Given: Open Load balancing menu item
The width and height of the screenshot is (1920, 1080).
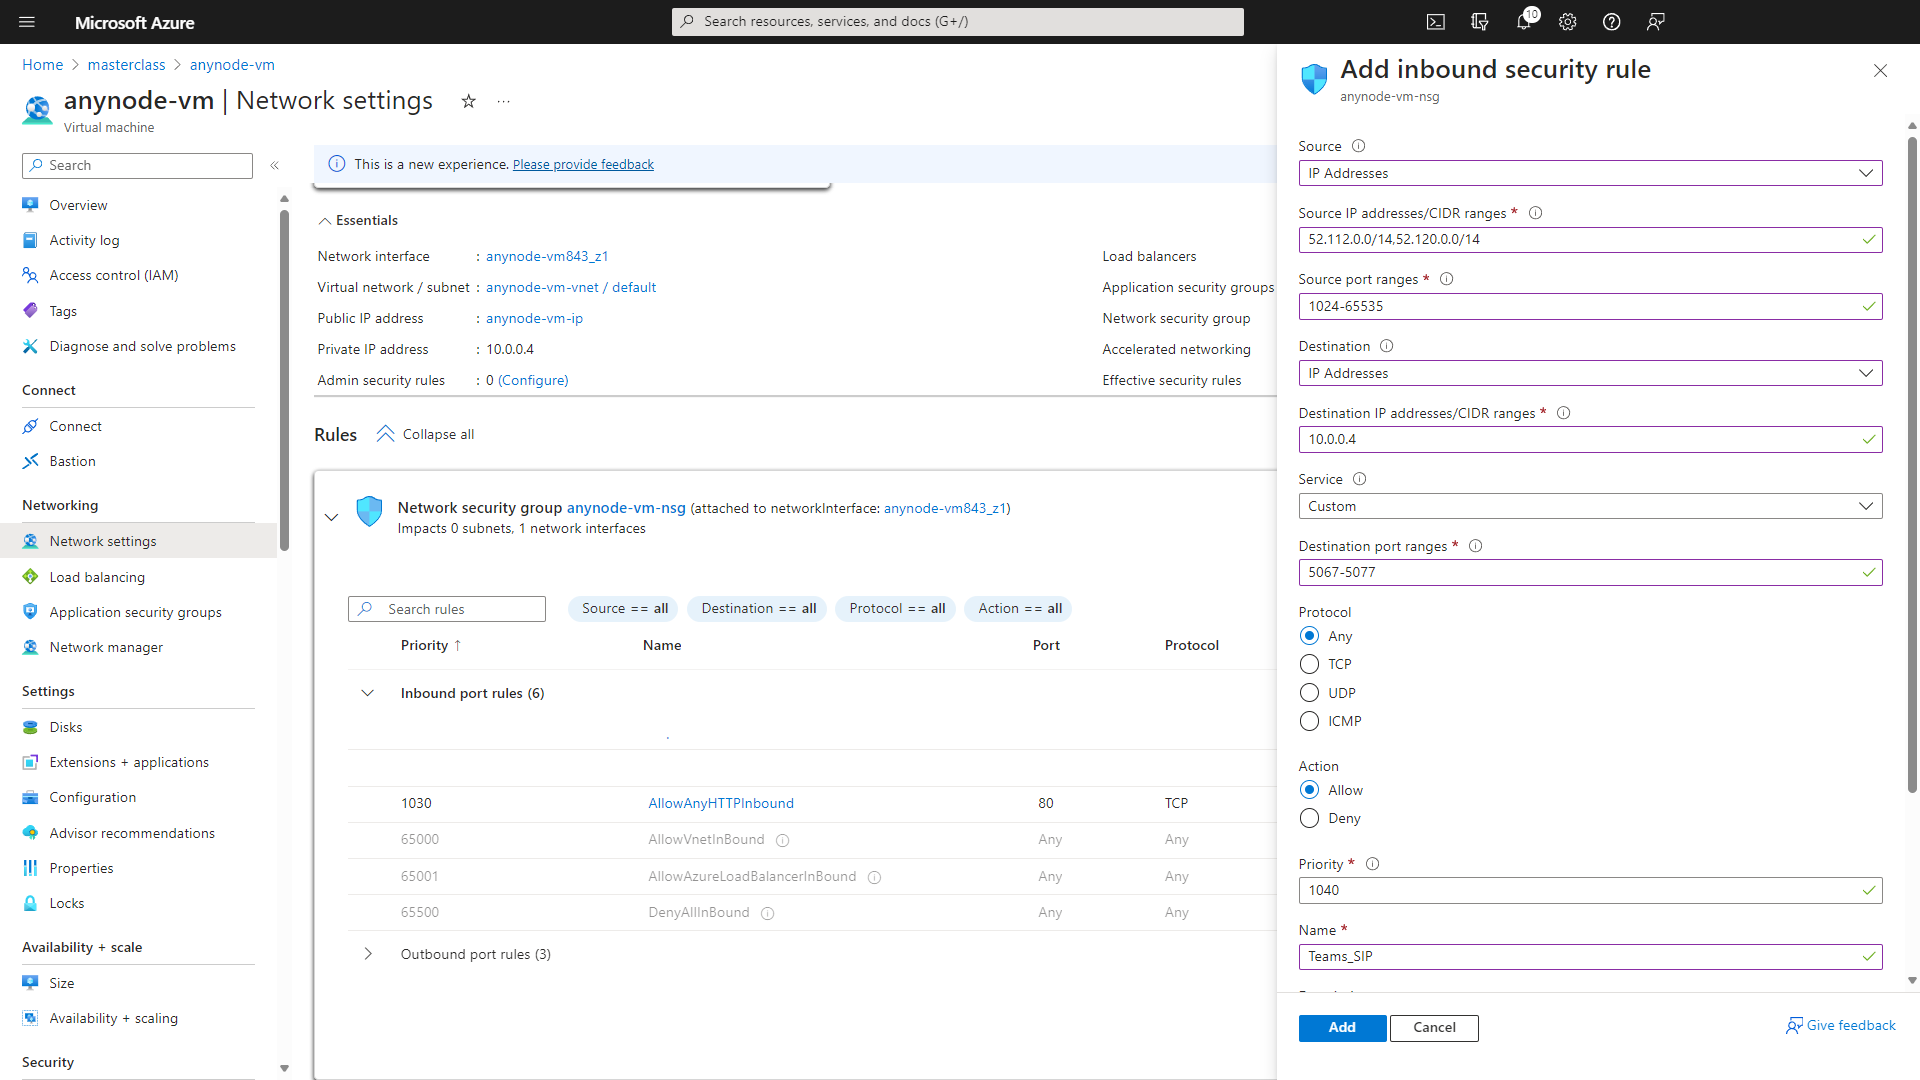Looking at the screenshot, I should (97, 577).
